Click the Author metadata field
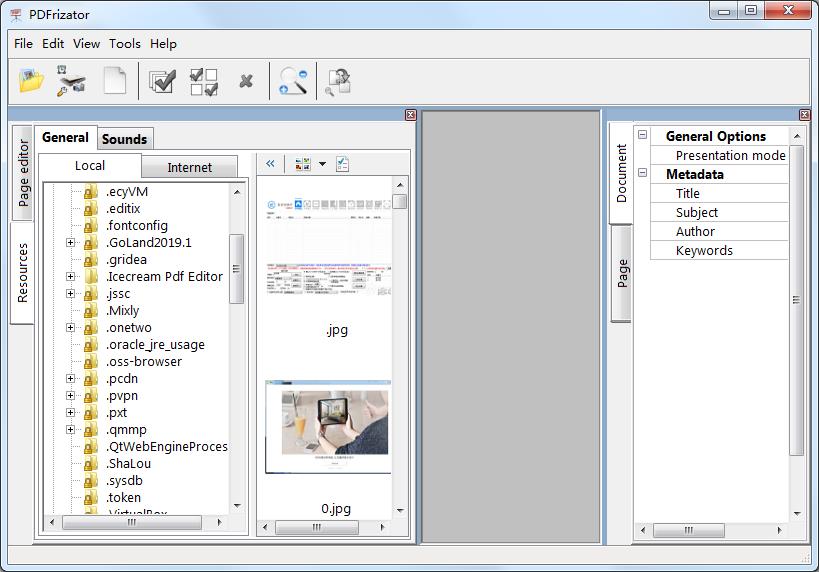 tap(720, 231)
